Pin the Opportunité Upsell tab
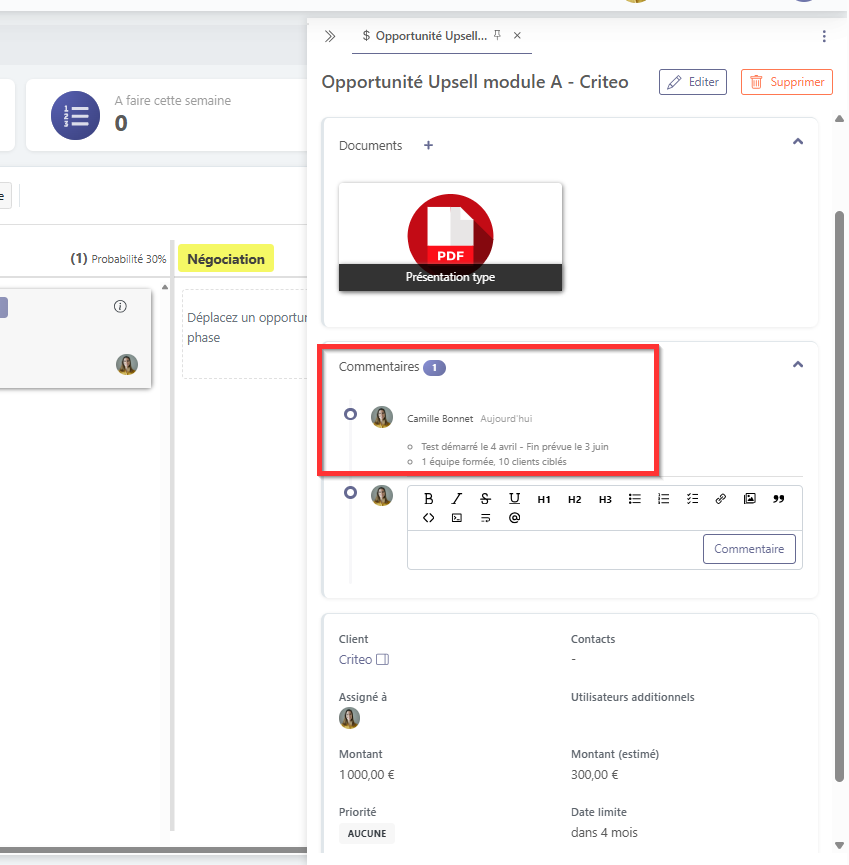The width and height of the screenshot is (849, 865). (x=498, y=35)
